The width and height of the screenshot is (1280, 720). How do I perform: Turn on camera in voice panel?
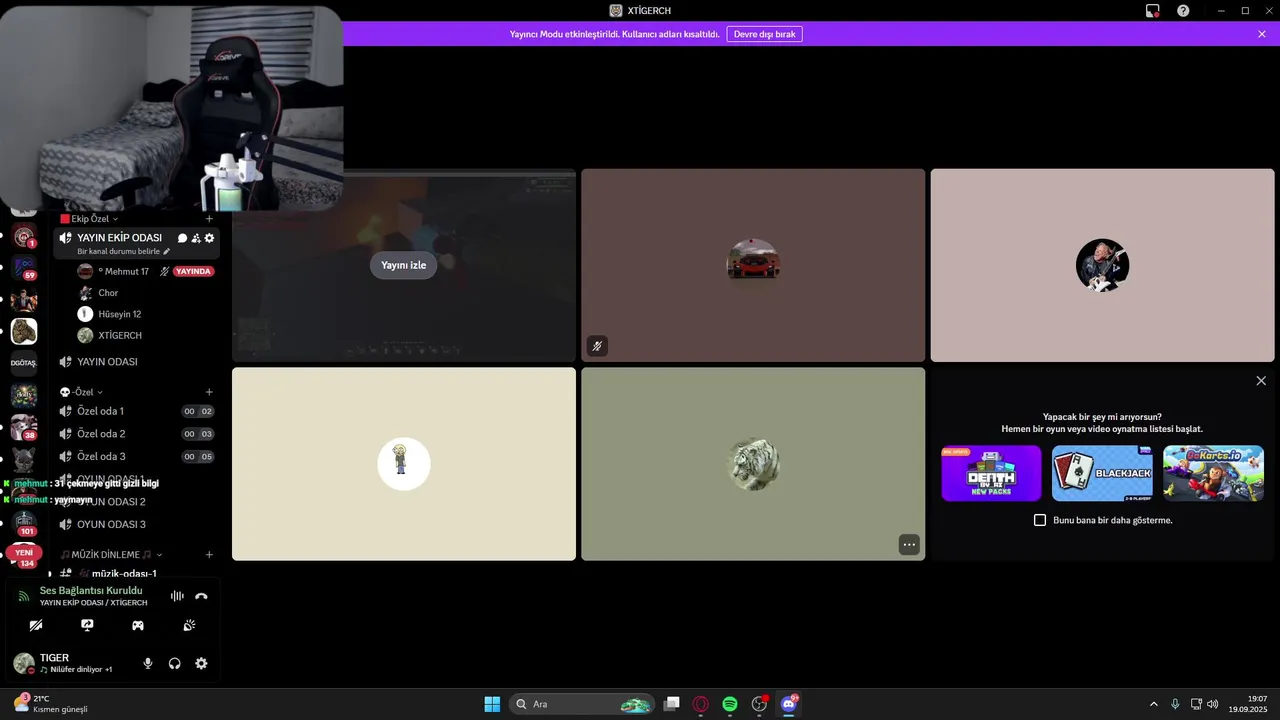36,625
